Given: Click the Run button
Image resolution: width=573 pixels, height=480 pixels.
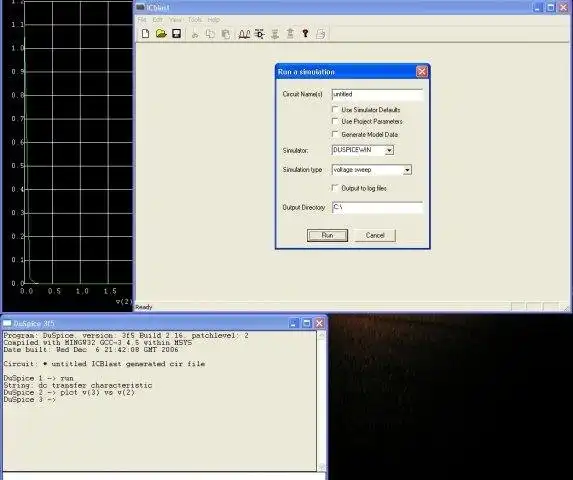Looking at the screenshot, I should [327, 236].
